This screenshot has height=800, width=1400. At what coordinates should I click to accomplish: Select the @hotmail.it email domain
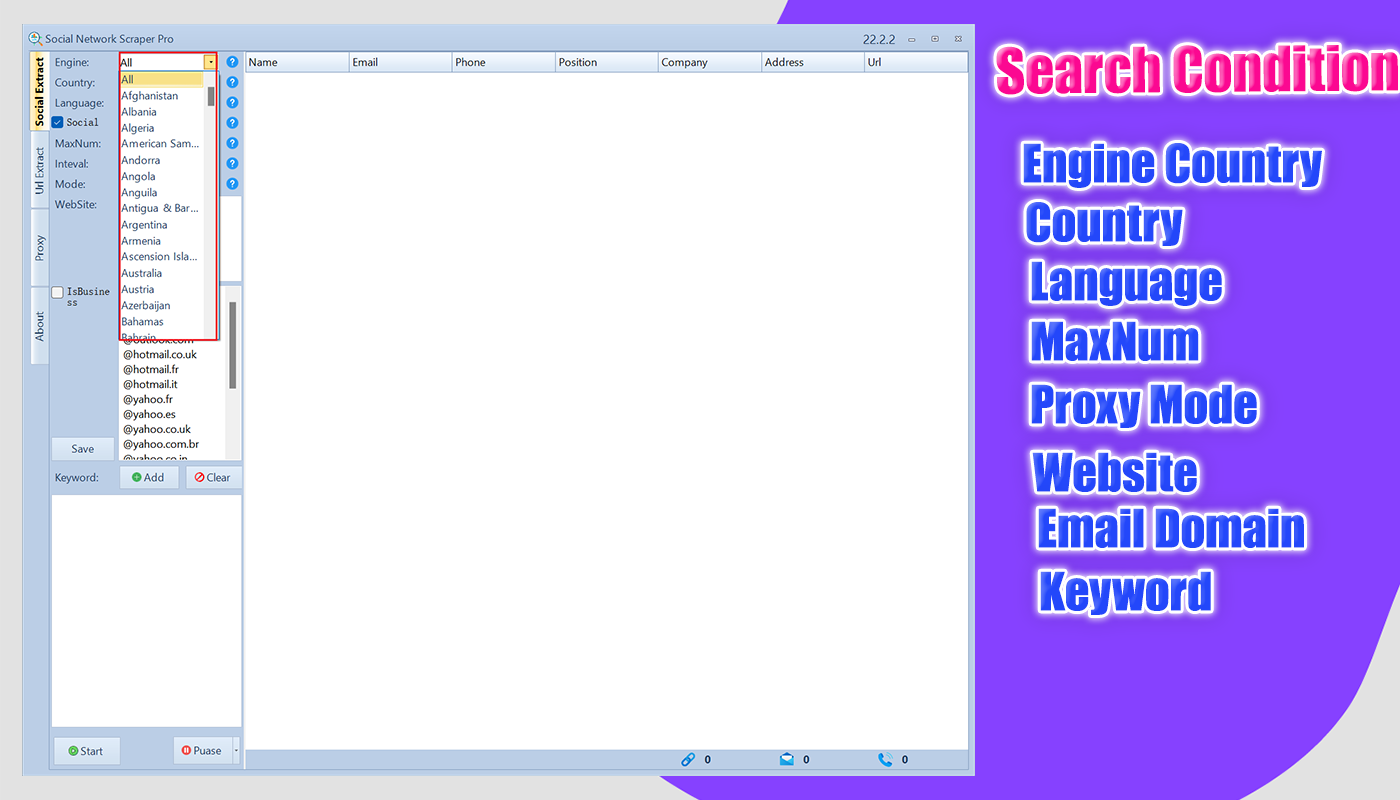point(150,384)
